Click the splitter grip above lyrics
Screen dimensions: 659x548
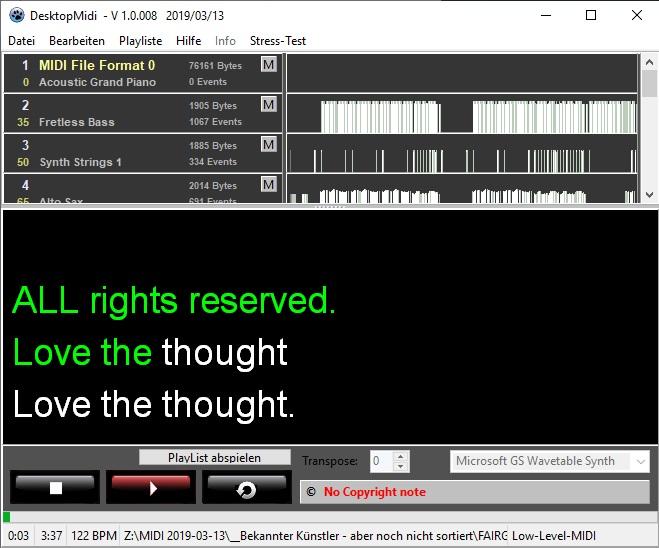pos(330,207)
